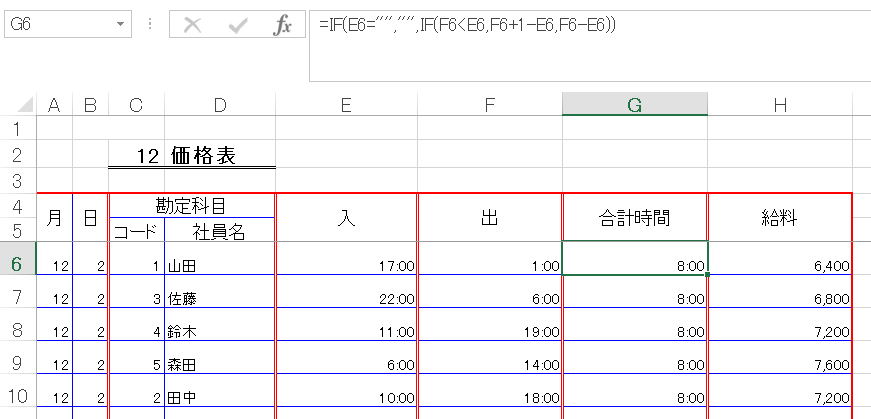The width and height of the screenshot is (871, 419).
Task: Select the cell with name 佐藤
Action: (220, 292)
